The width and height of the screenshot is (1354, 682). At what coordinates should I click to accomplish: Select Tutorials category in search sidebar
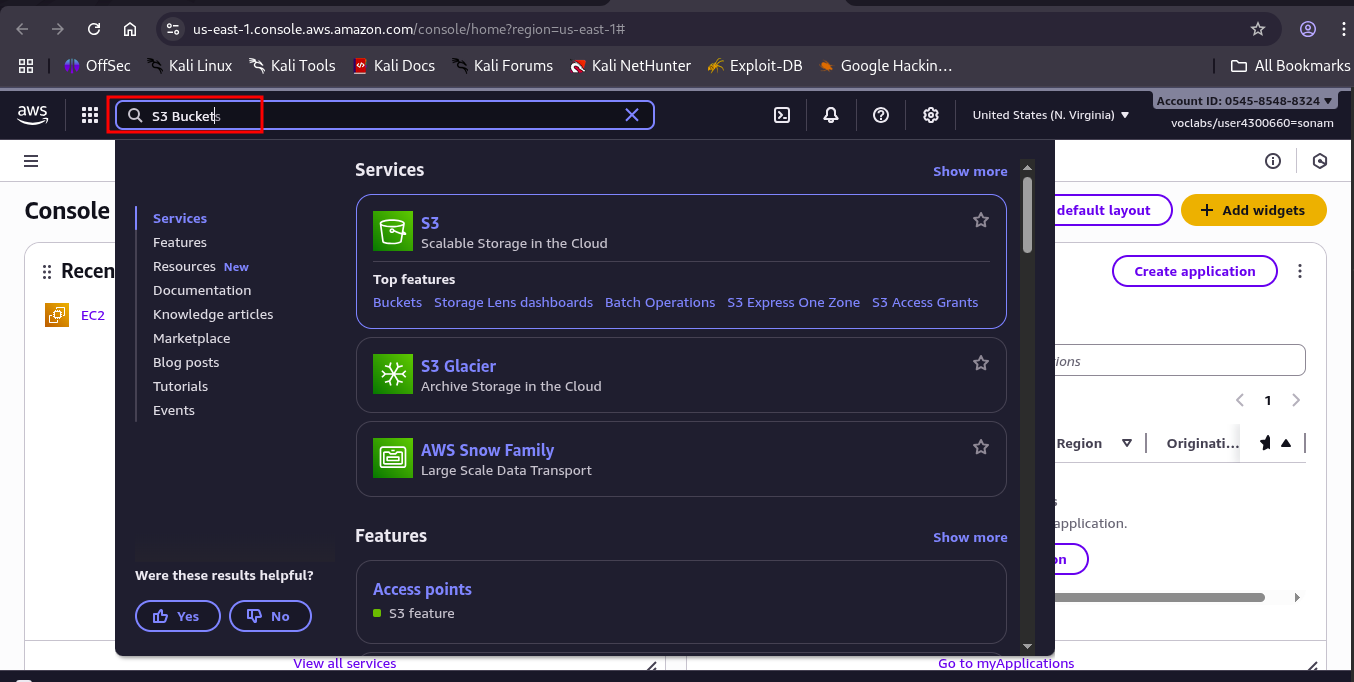181,386
